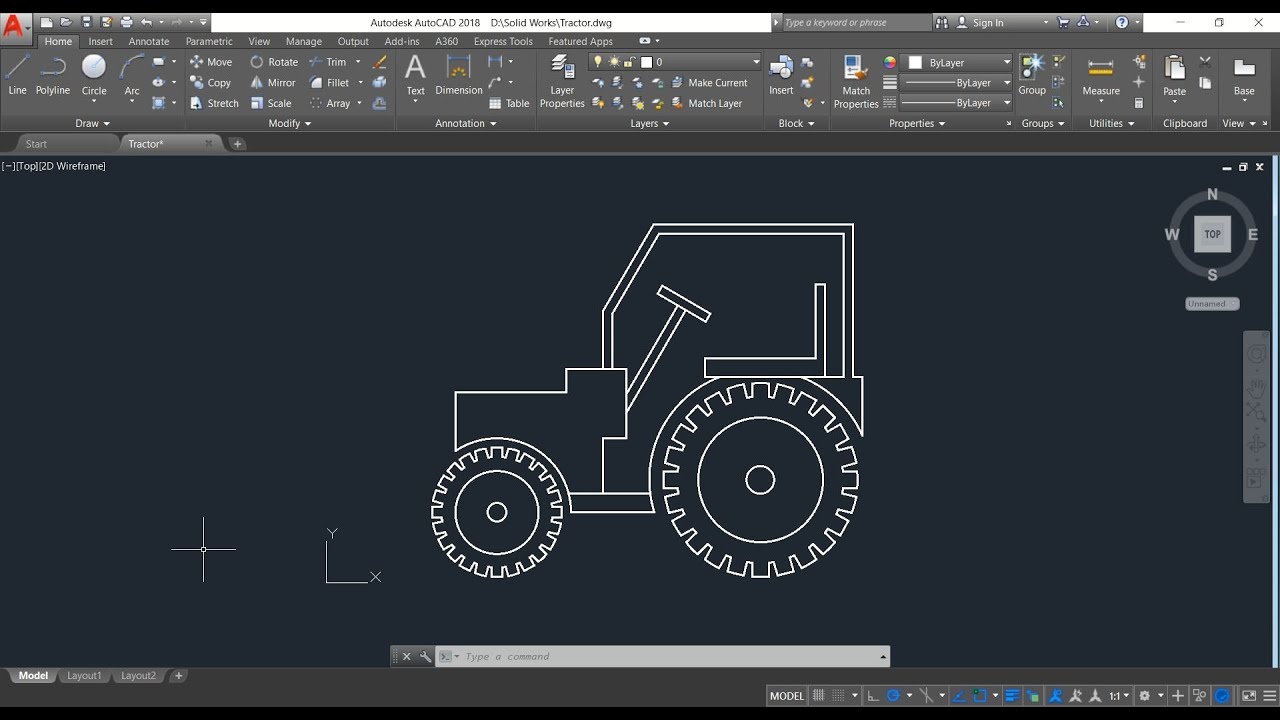Image resolution: width=1280 pixels, height=720 pixels.
Task: Click the Group tool
Action: pos(1032,75)
